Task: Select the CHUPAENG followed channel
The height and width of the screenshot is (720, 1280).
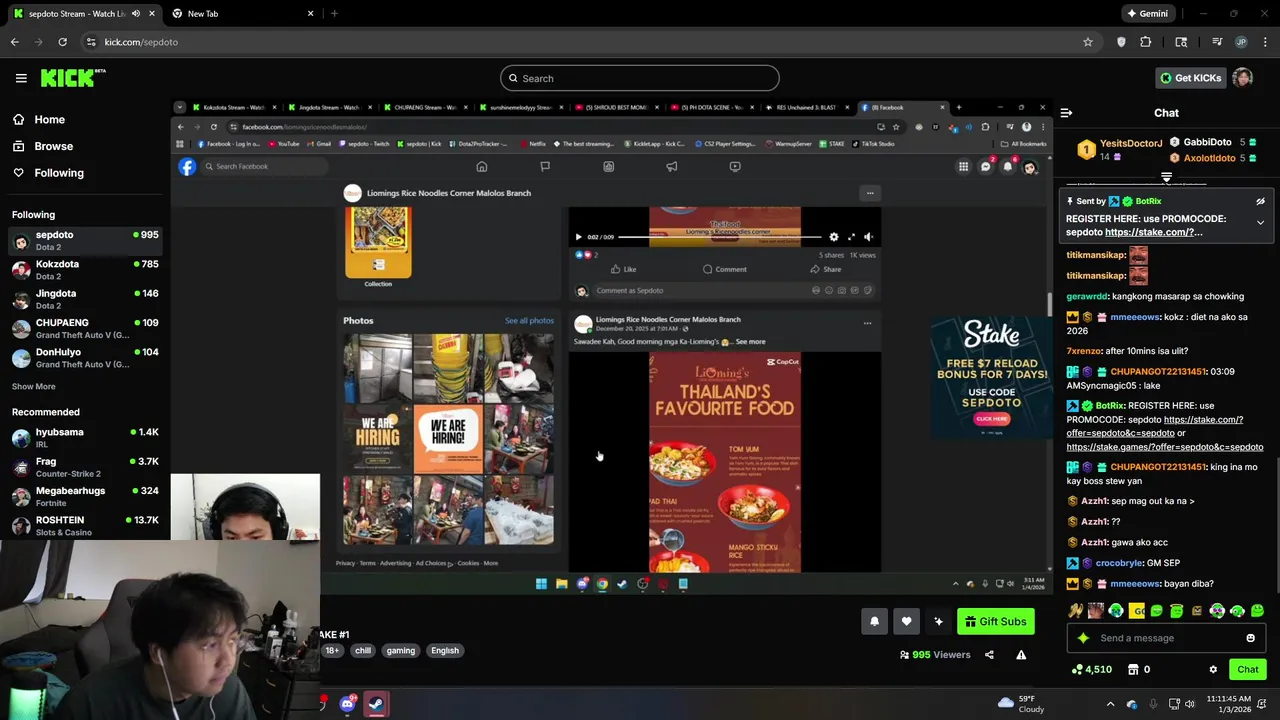Action: point(85,328)
